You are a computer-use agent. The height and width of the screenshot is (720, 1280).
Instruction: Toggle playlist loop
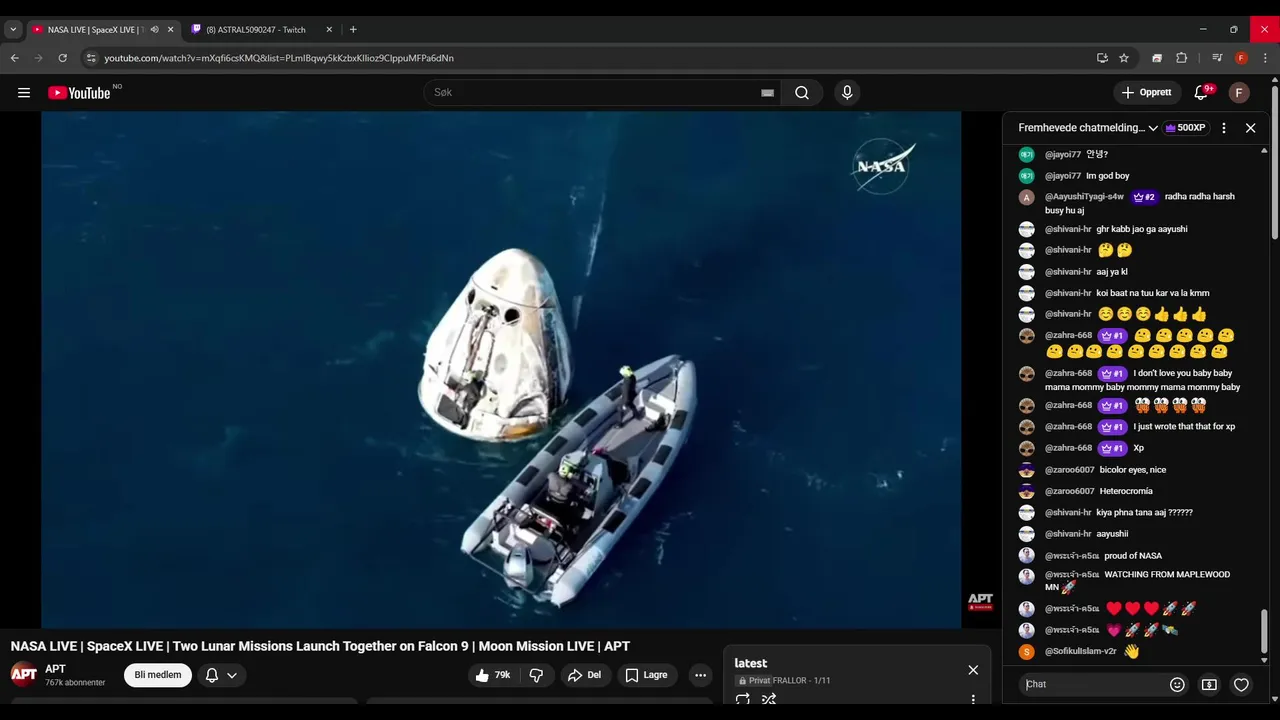[x=743, y=700]
